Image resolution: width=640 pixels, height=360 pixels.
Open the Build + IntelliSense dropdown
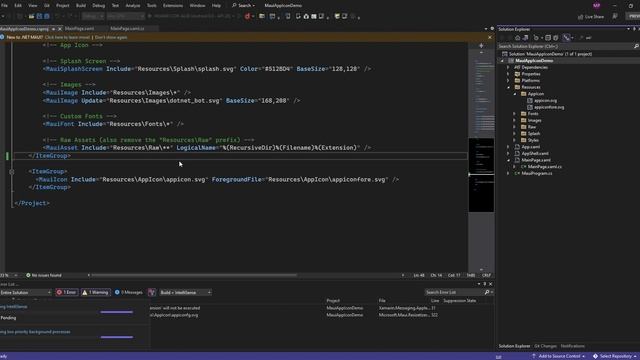tap(185, 292)
